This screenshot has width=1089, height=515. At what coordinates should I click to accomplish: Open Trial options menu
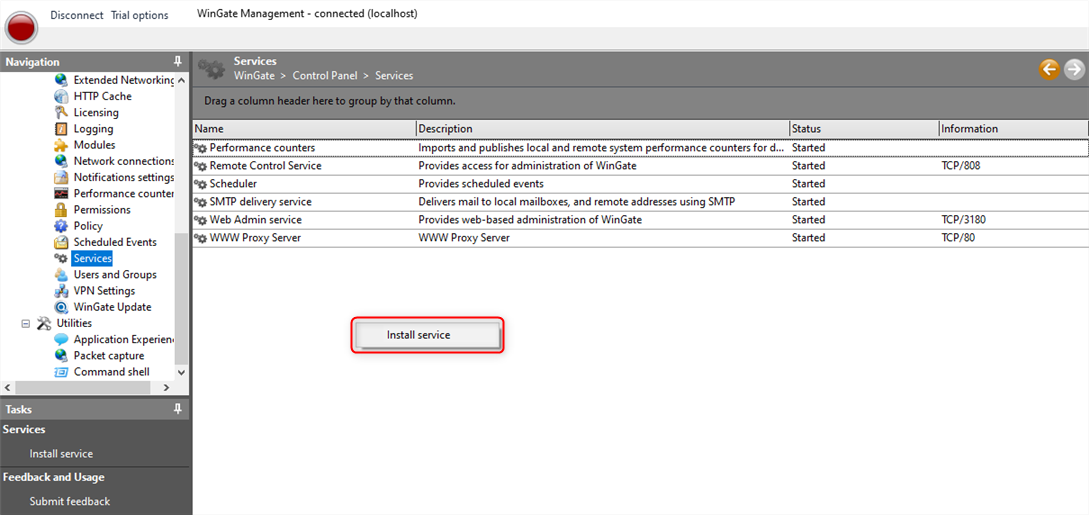140,15
